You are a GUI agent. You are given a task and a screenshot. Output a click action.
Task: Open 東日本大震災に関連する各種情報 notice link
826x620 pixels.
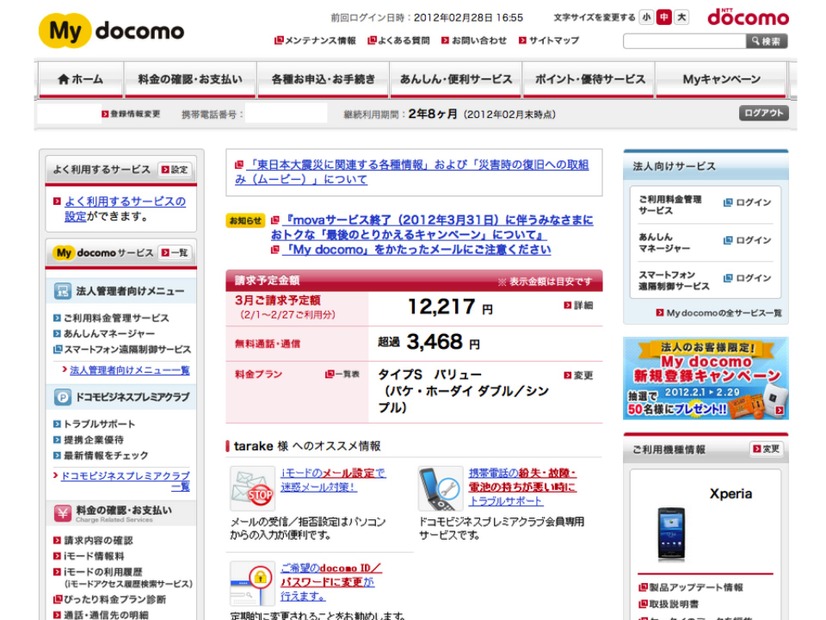412,172
